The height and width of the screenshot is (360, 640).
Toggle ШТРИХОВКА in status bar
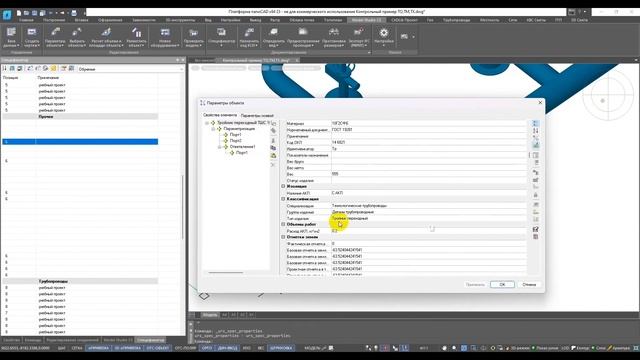[x=281, y=348]
